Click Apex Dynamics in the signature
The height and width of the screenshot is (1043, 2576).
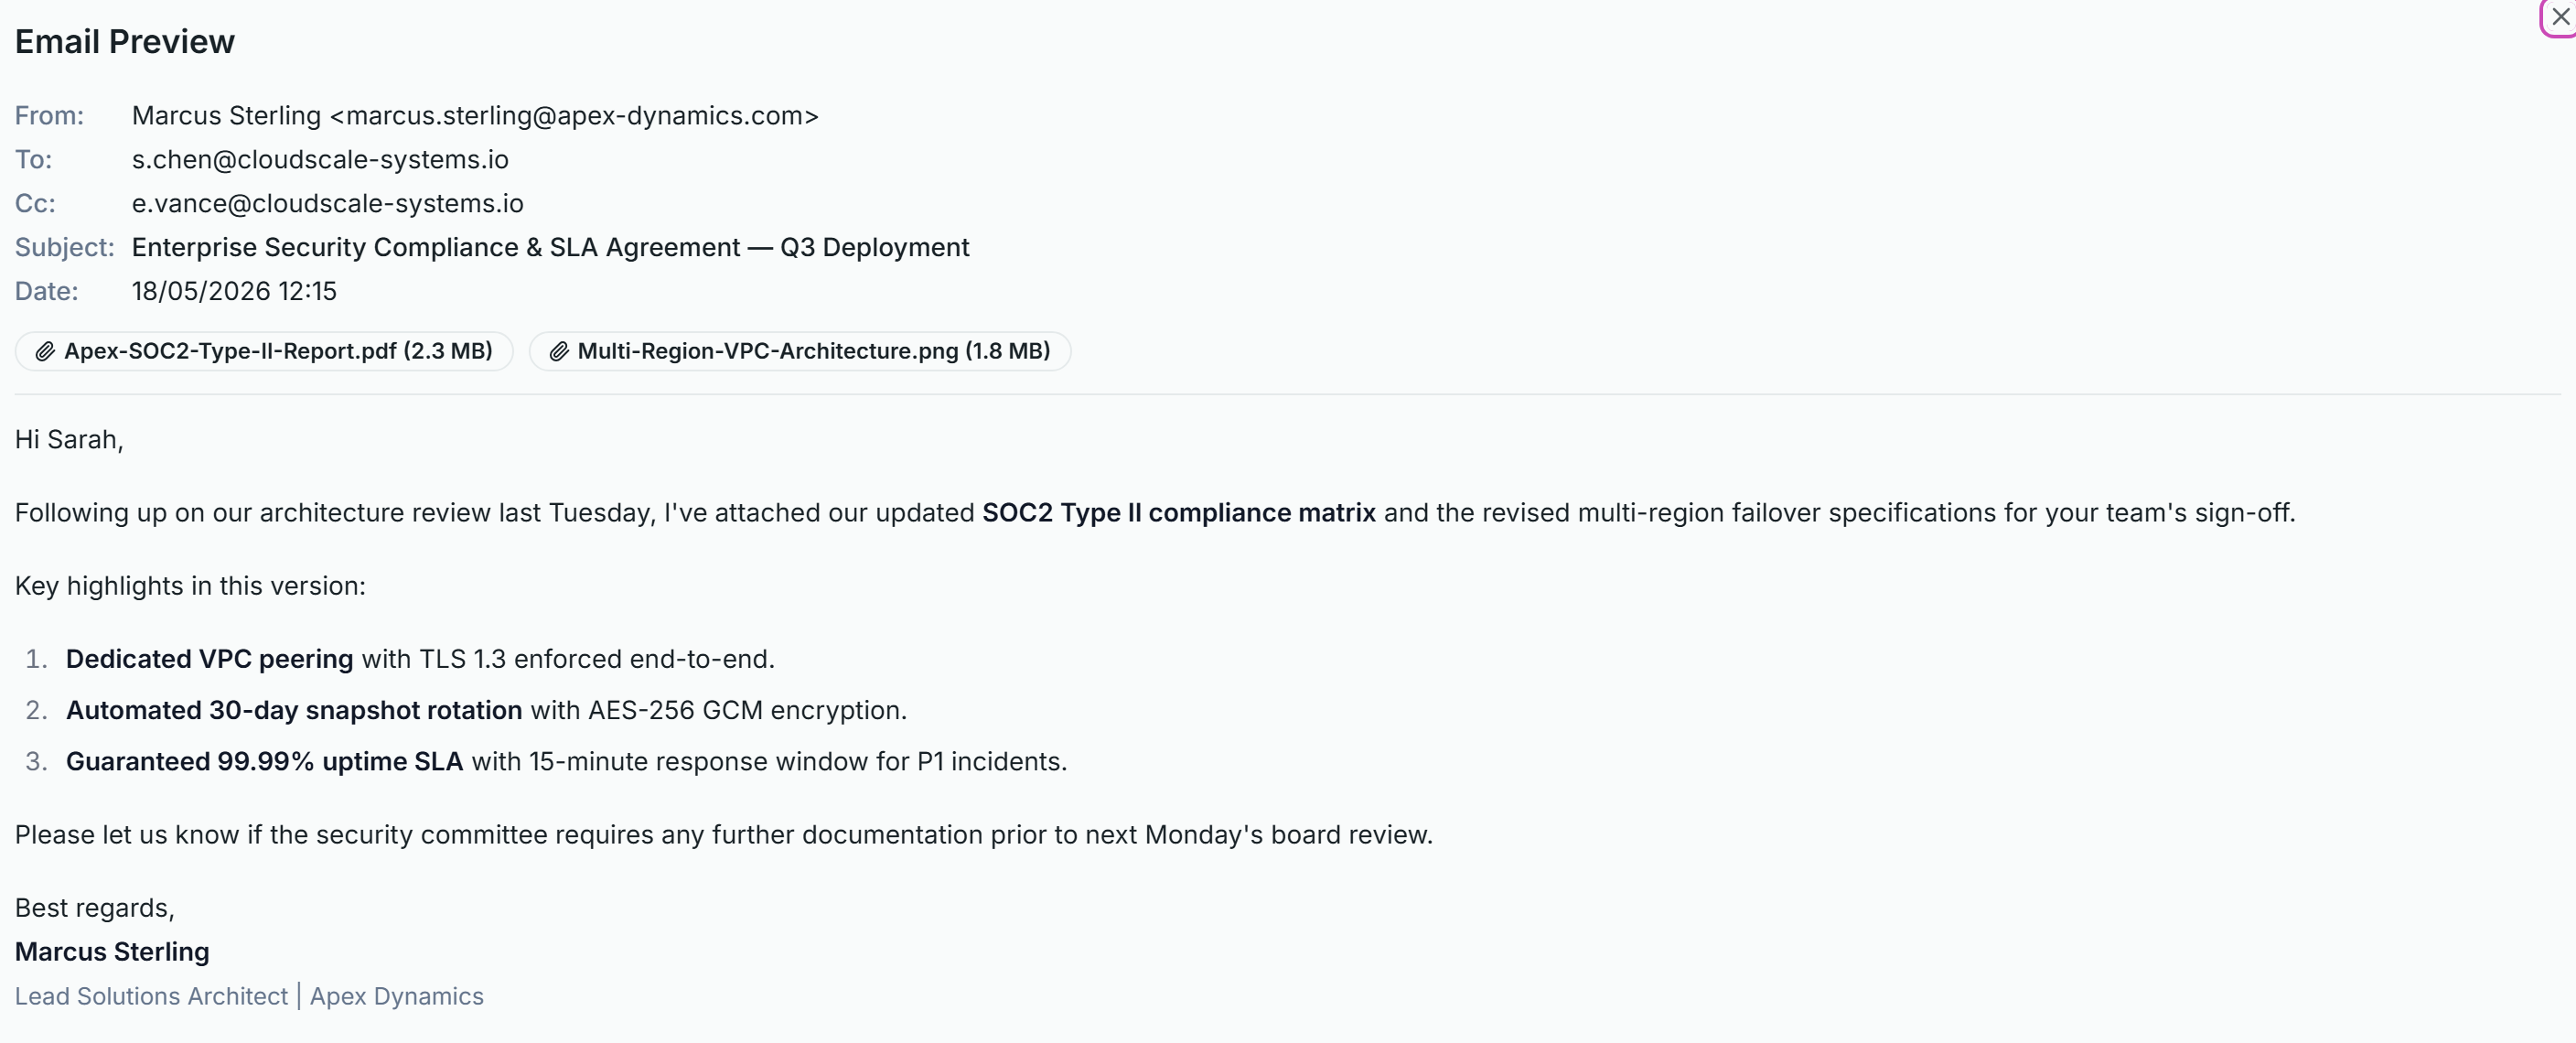point(397,996)
